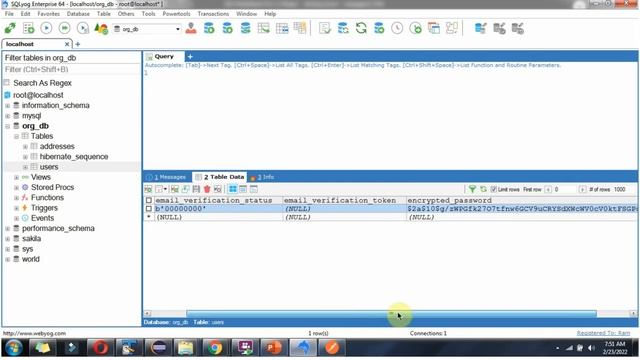This screenshot has width=640, height=360.
Task: Add a new query tab with plus
Action: (190, 57)
